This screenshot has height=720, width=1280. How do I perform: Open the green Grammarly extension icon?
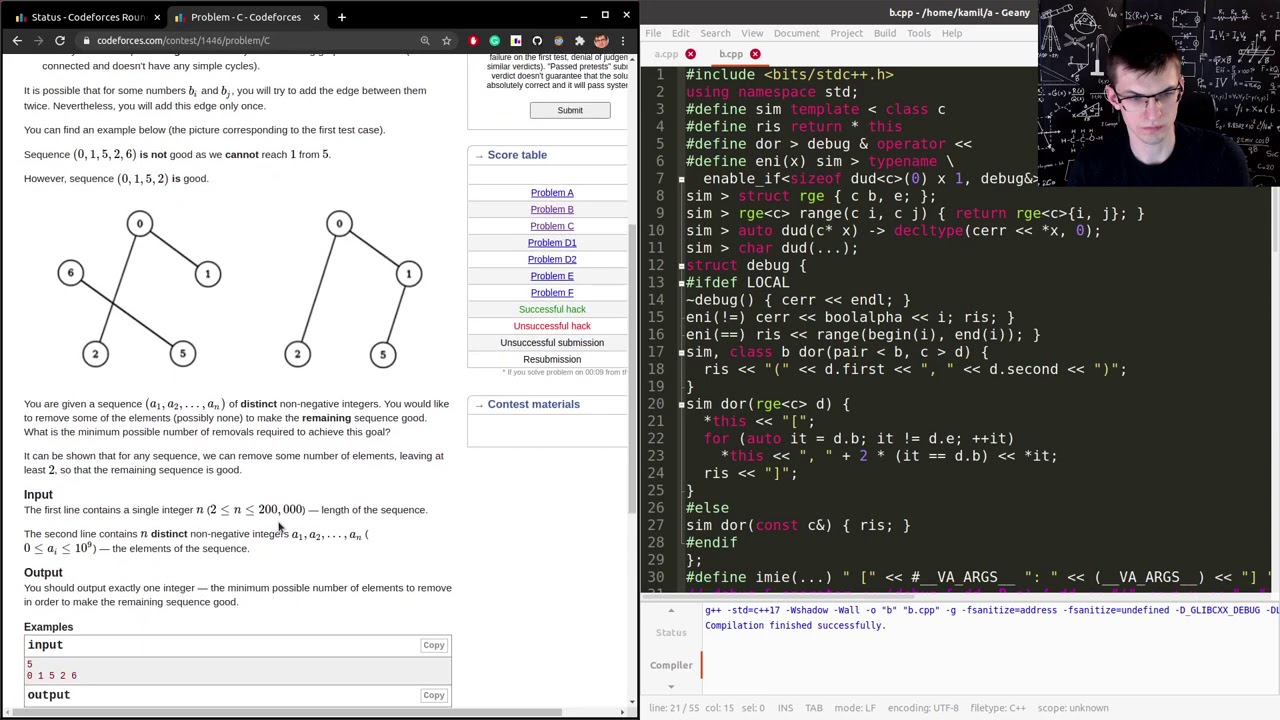click(x=495, y=41)
